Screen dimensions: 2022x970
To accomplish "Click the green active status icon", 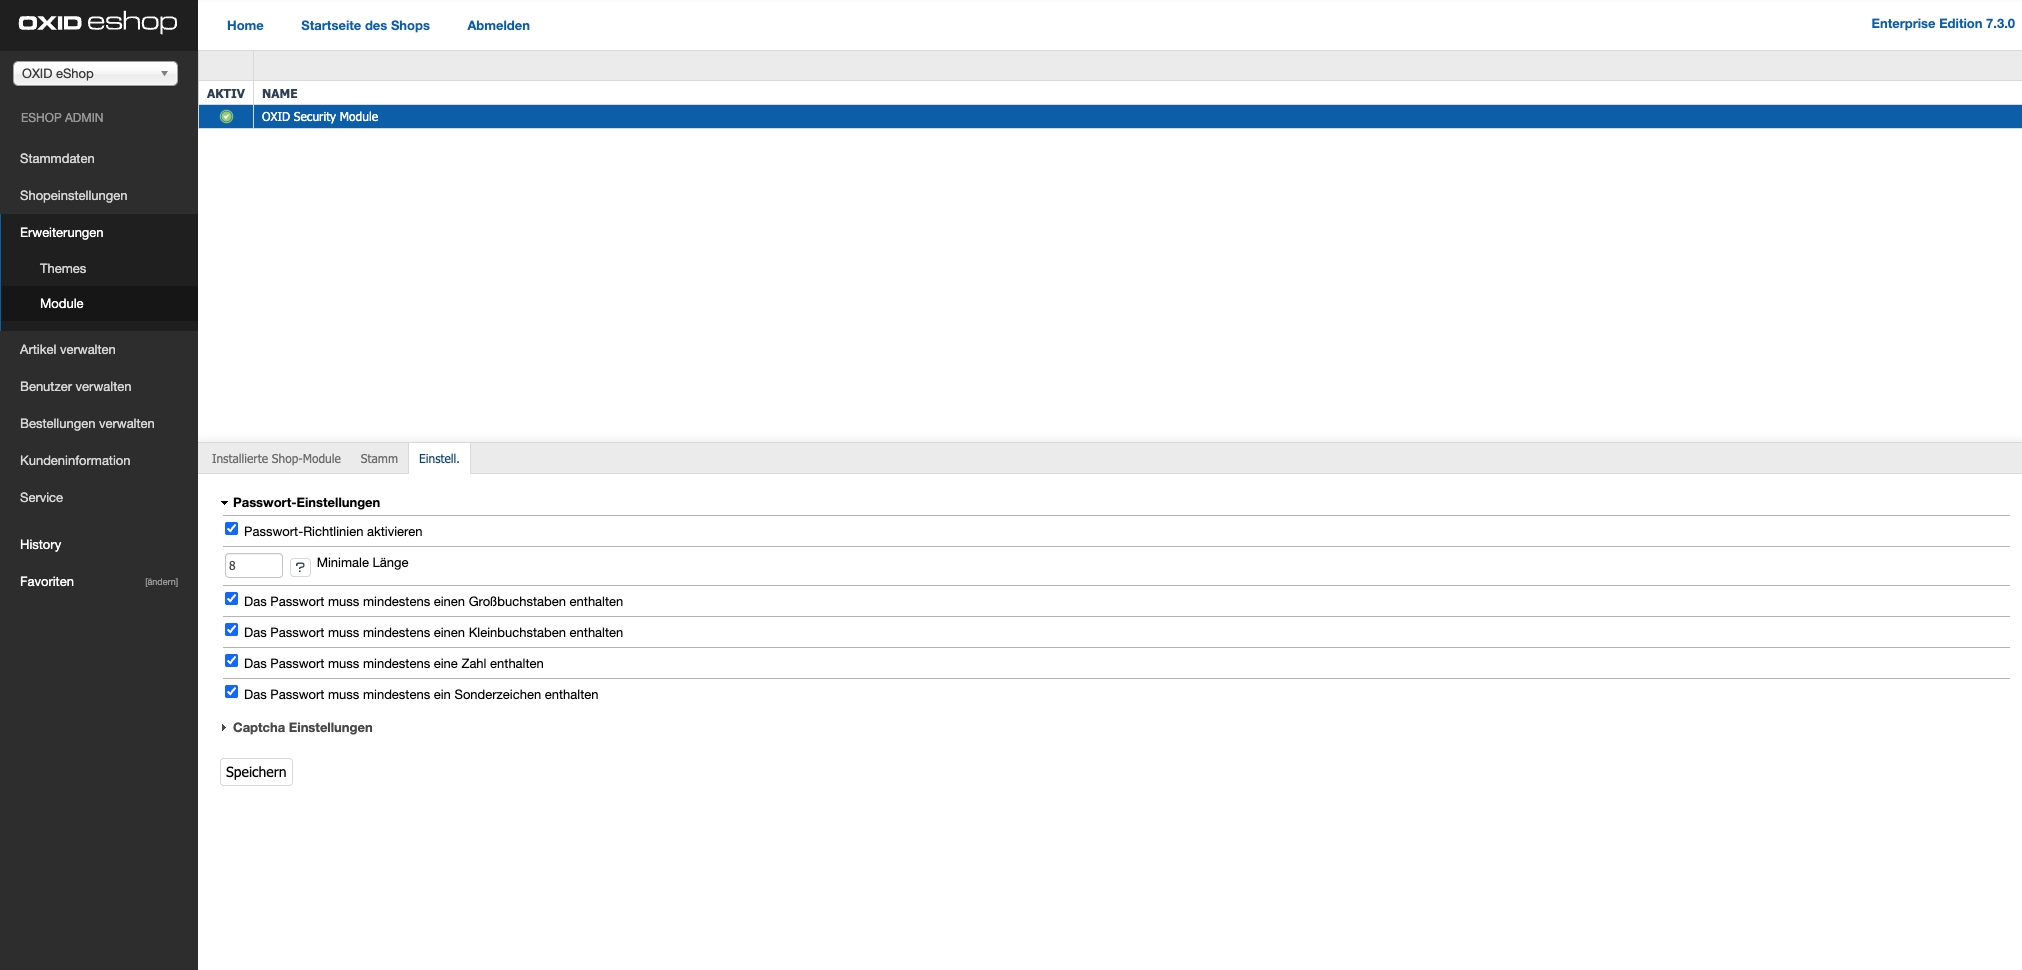I will pos(226,117).
